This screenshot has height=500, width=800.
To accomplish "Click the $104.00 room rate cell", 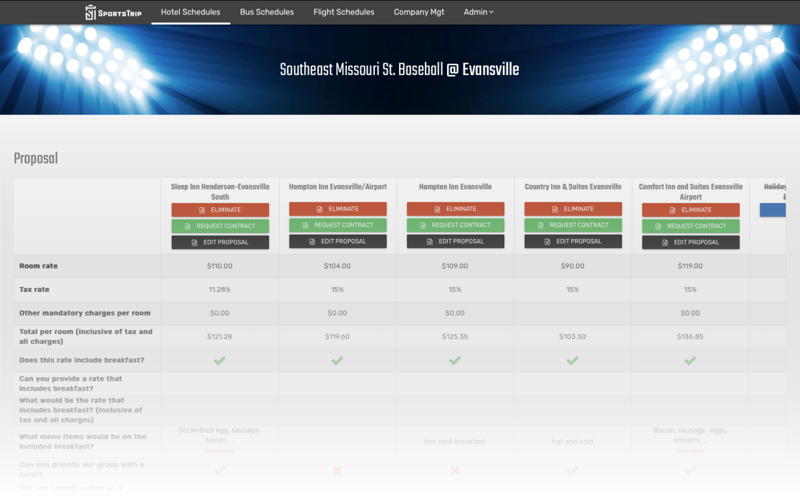I will (337, 266).
